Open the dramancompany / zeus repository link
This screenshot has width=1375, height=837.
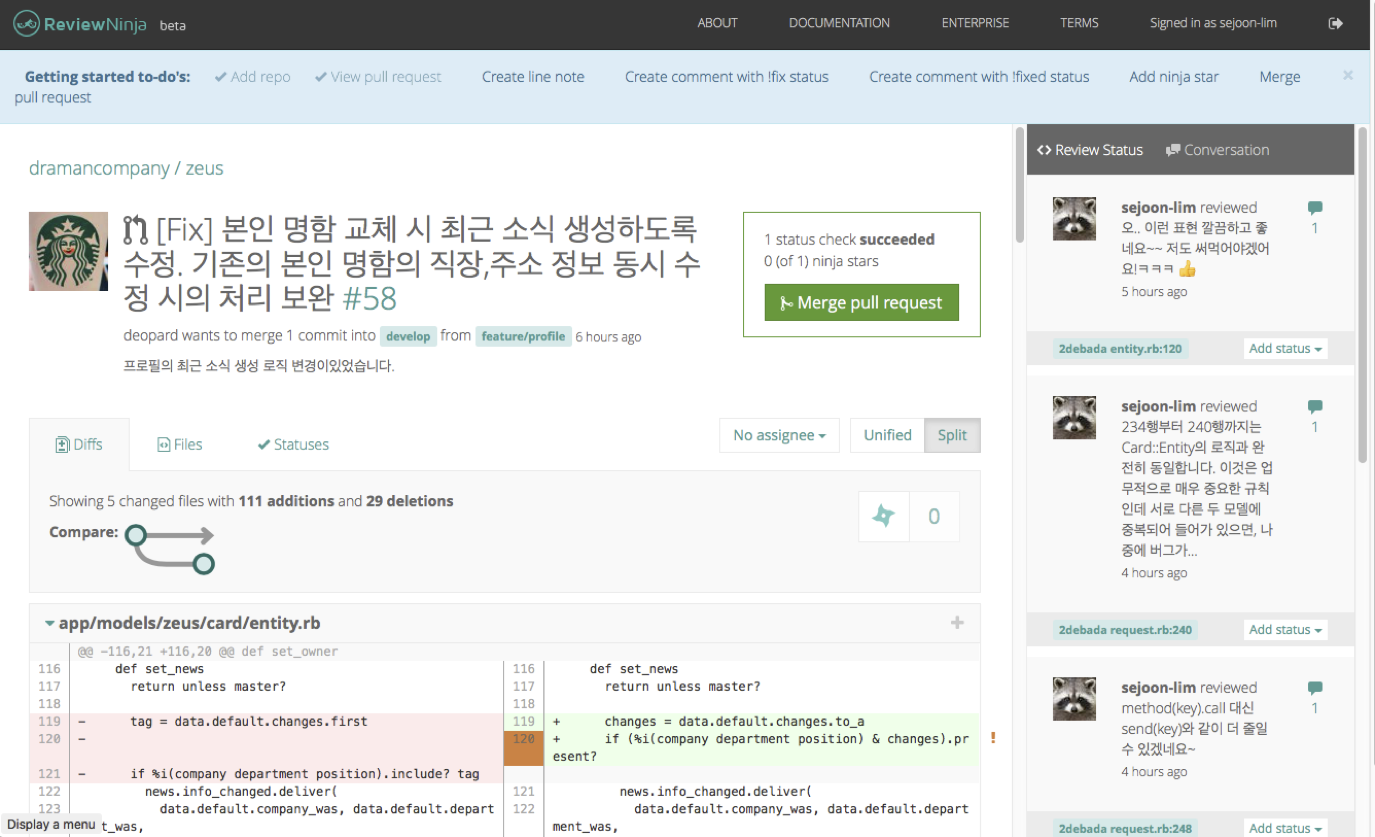[126, 168]
